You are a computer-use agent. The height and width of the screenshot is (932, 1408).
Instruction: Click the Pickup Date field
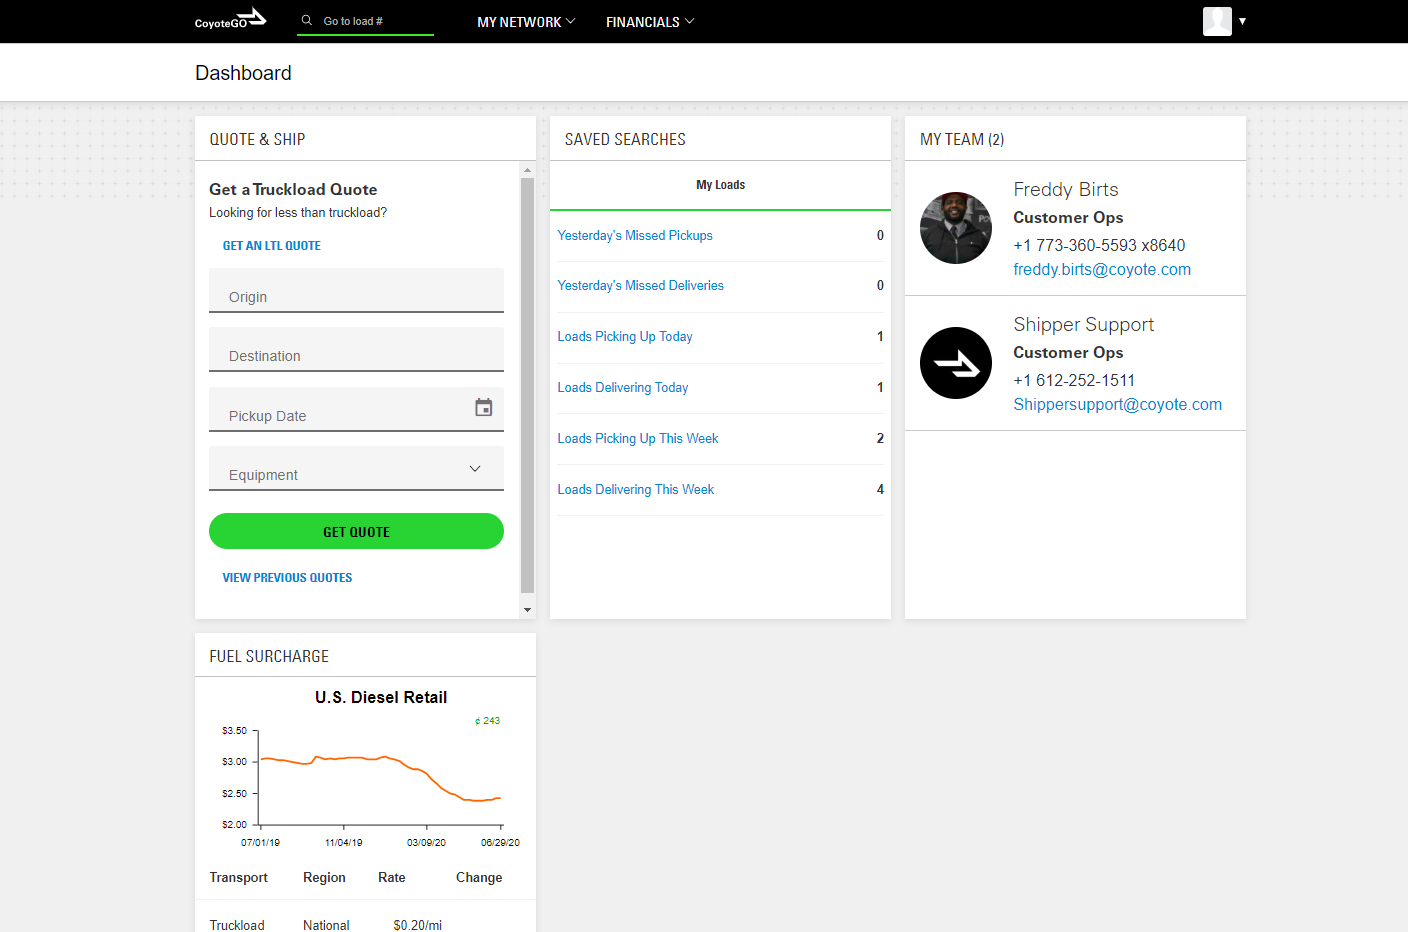pos(356,409)
